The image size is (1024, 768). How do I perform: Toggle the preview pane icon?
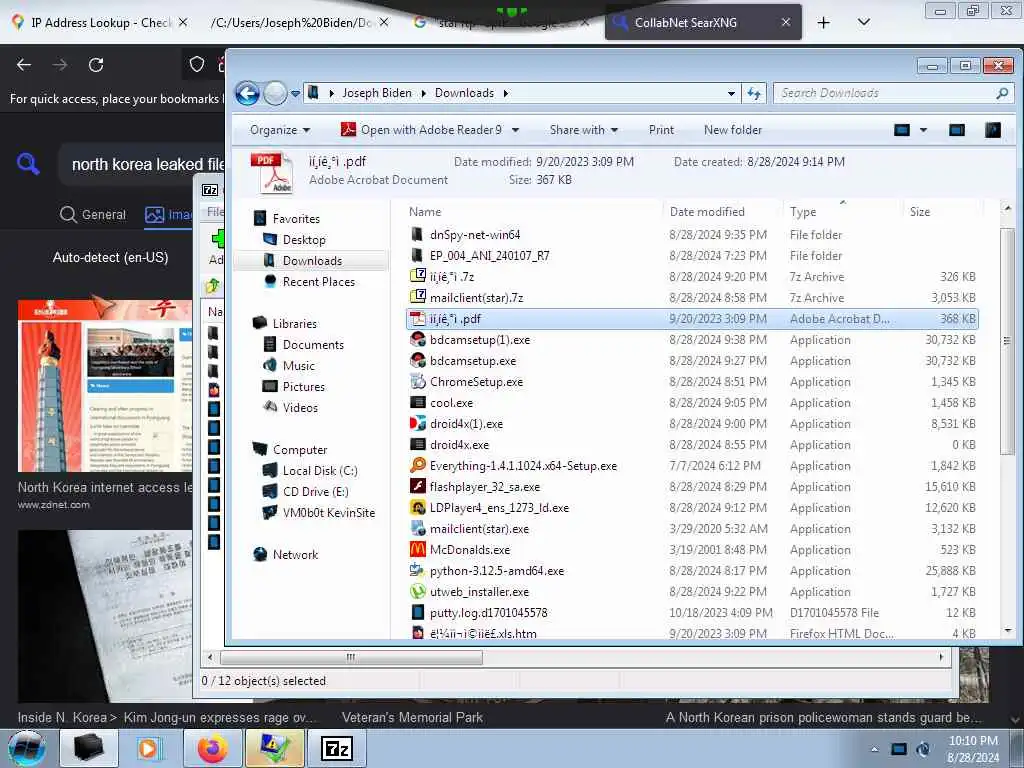pos(957,130)
